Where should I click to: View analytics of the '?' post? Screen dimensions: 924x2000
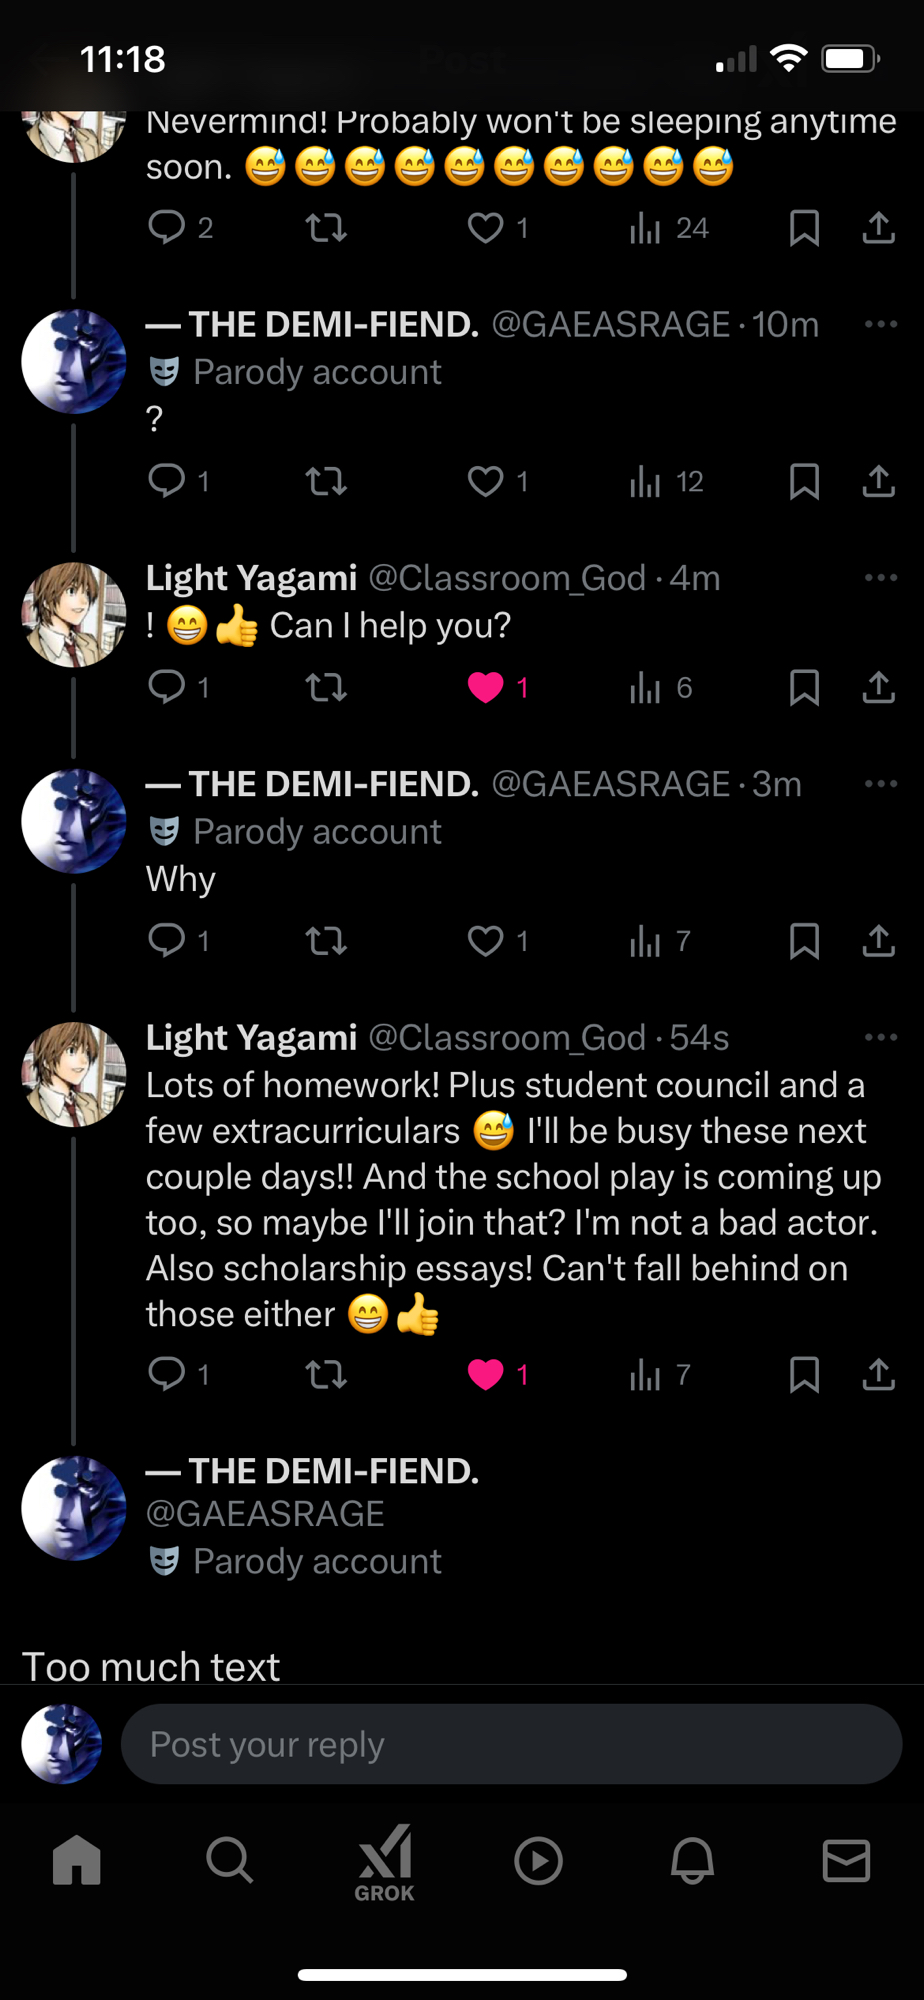point(666,482)
